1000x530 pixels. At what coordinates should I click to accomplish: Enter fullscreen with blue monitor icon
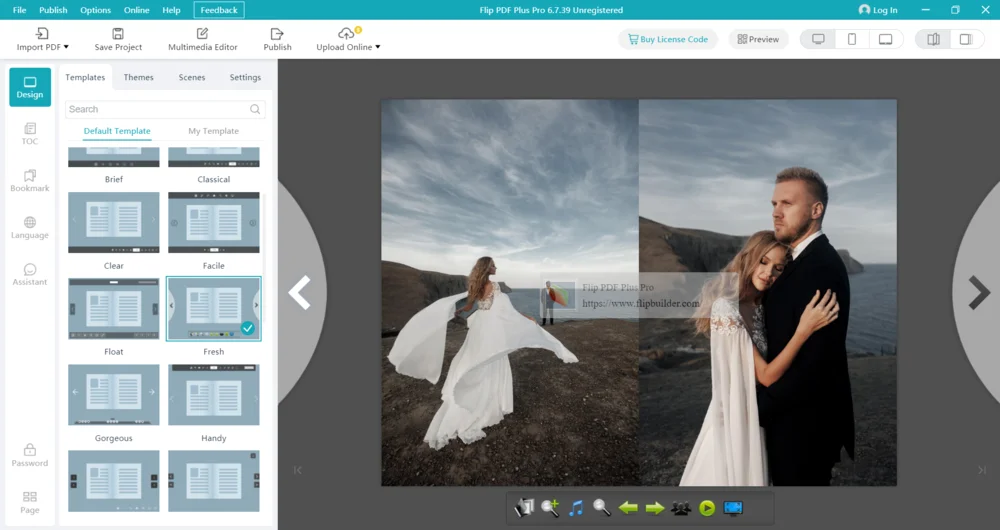coord(733,508)
